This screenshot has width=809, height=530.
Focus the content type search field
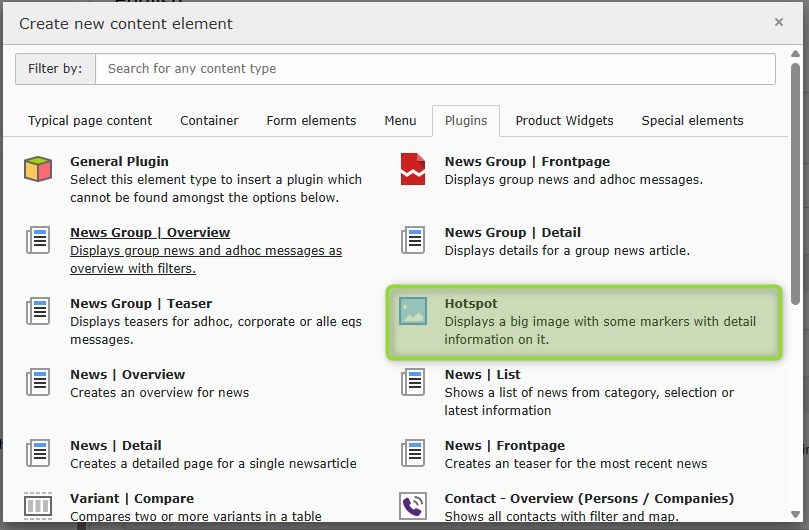click(x=435, y=69)
